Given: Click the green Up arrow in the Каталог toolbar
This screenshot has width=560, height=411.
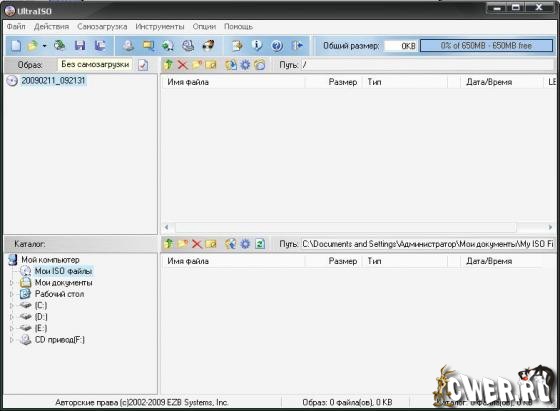Looking at the screenshot, I should click(x=168, y=244).
